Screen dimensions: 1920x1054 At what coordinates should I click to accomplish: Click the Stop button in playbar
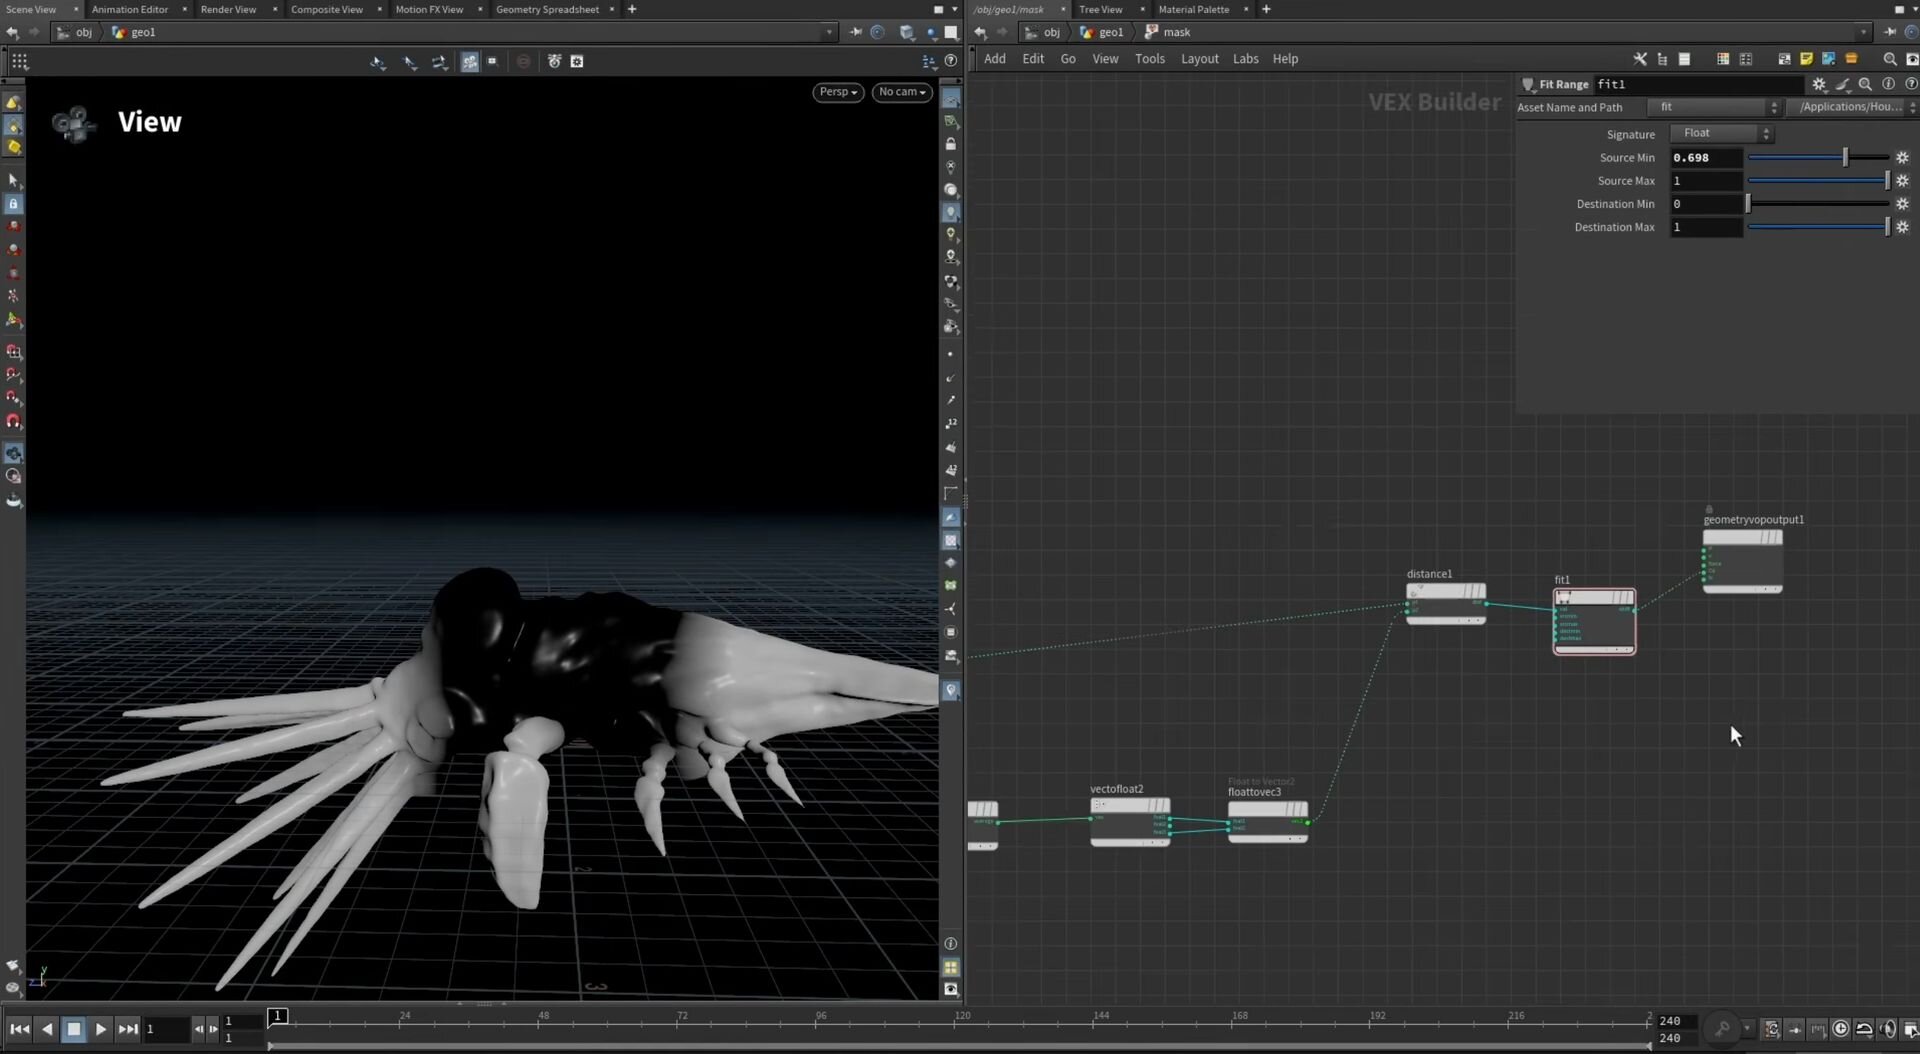coord(74,1029)
